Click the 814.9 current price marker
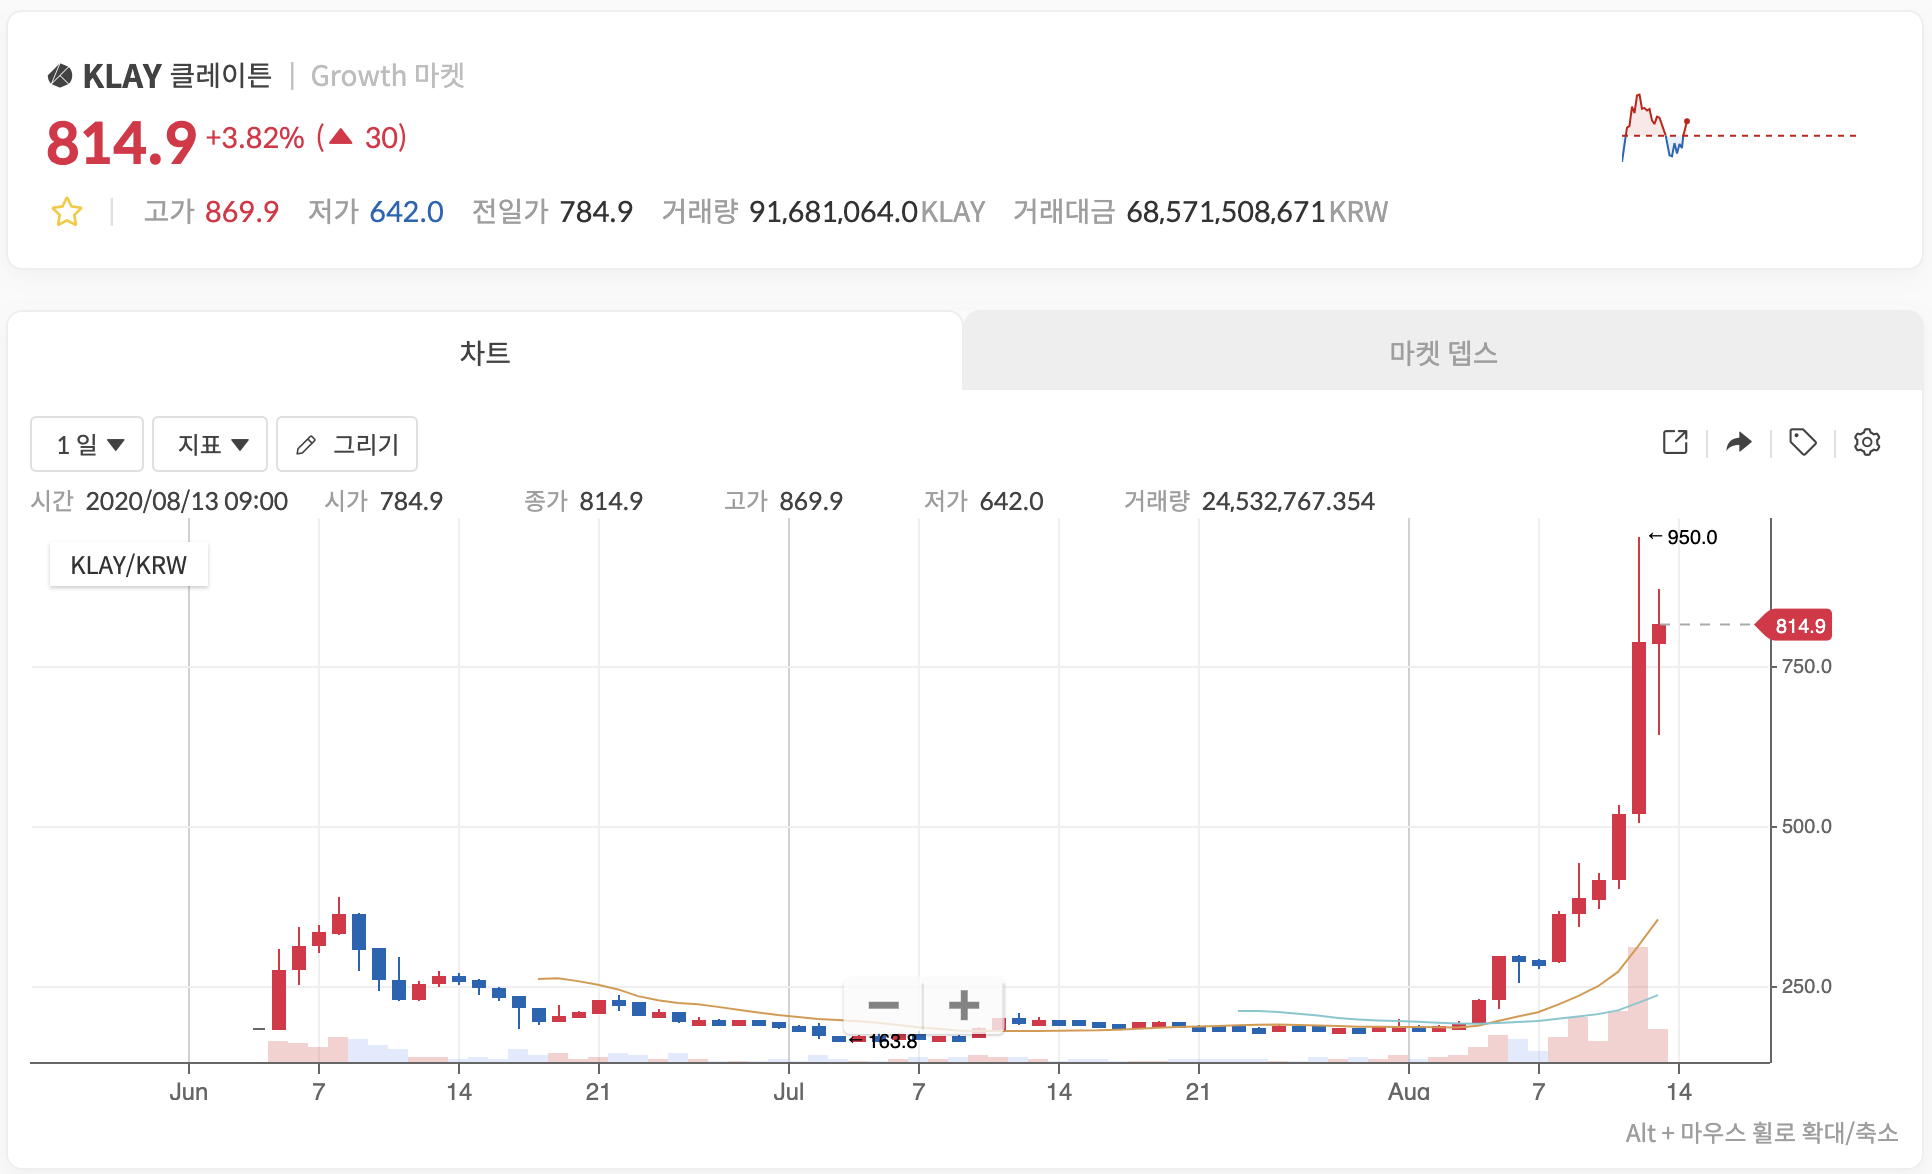Viewport: 1932px width, 1174px height. (1798, 626)
